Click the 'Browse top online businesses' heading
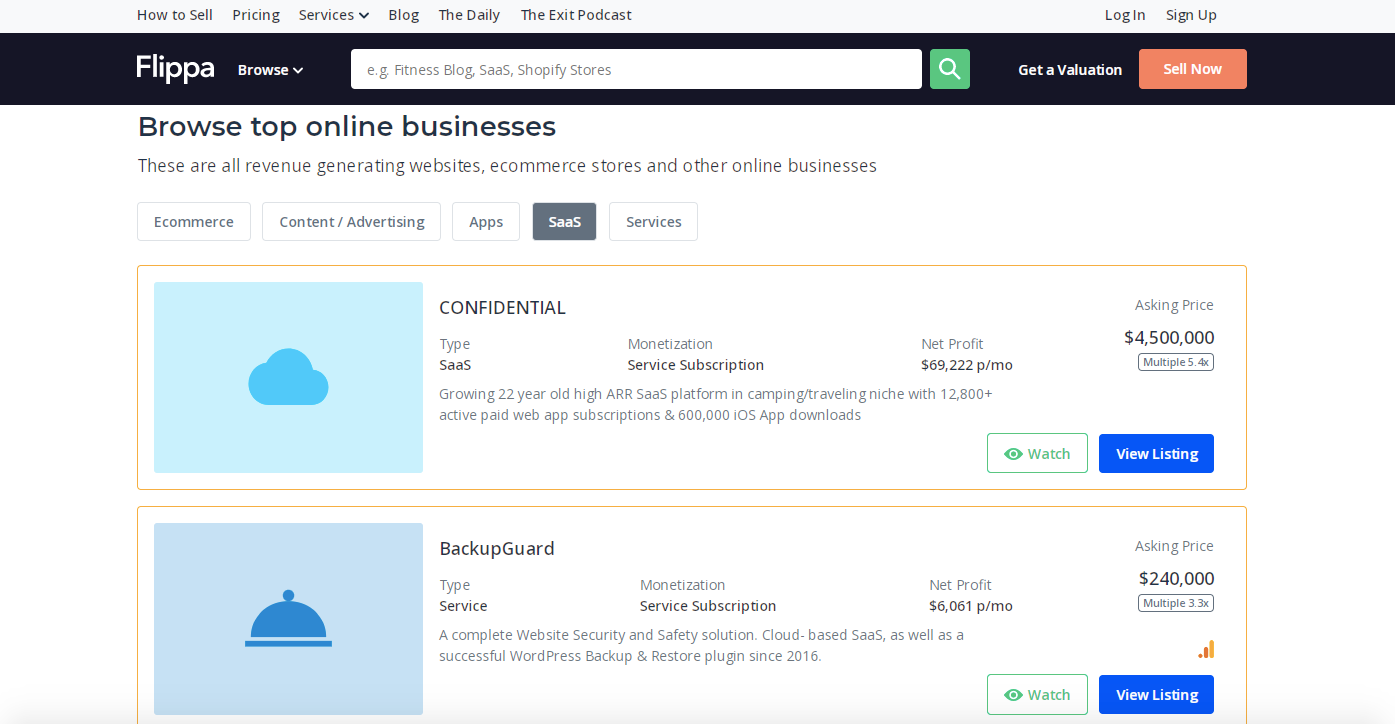Screen dimensions: 1395x724 pos(347,127)
